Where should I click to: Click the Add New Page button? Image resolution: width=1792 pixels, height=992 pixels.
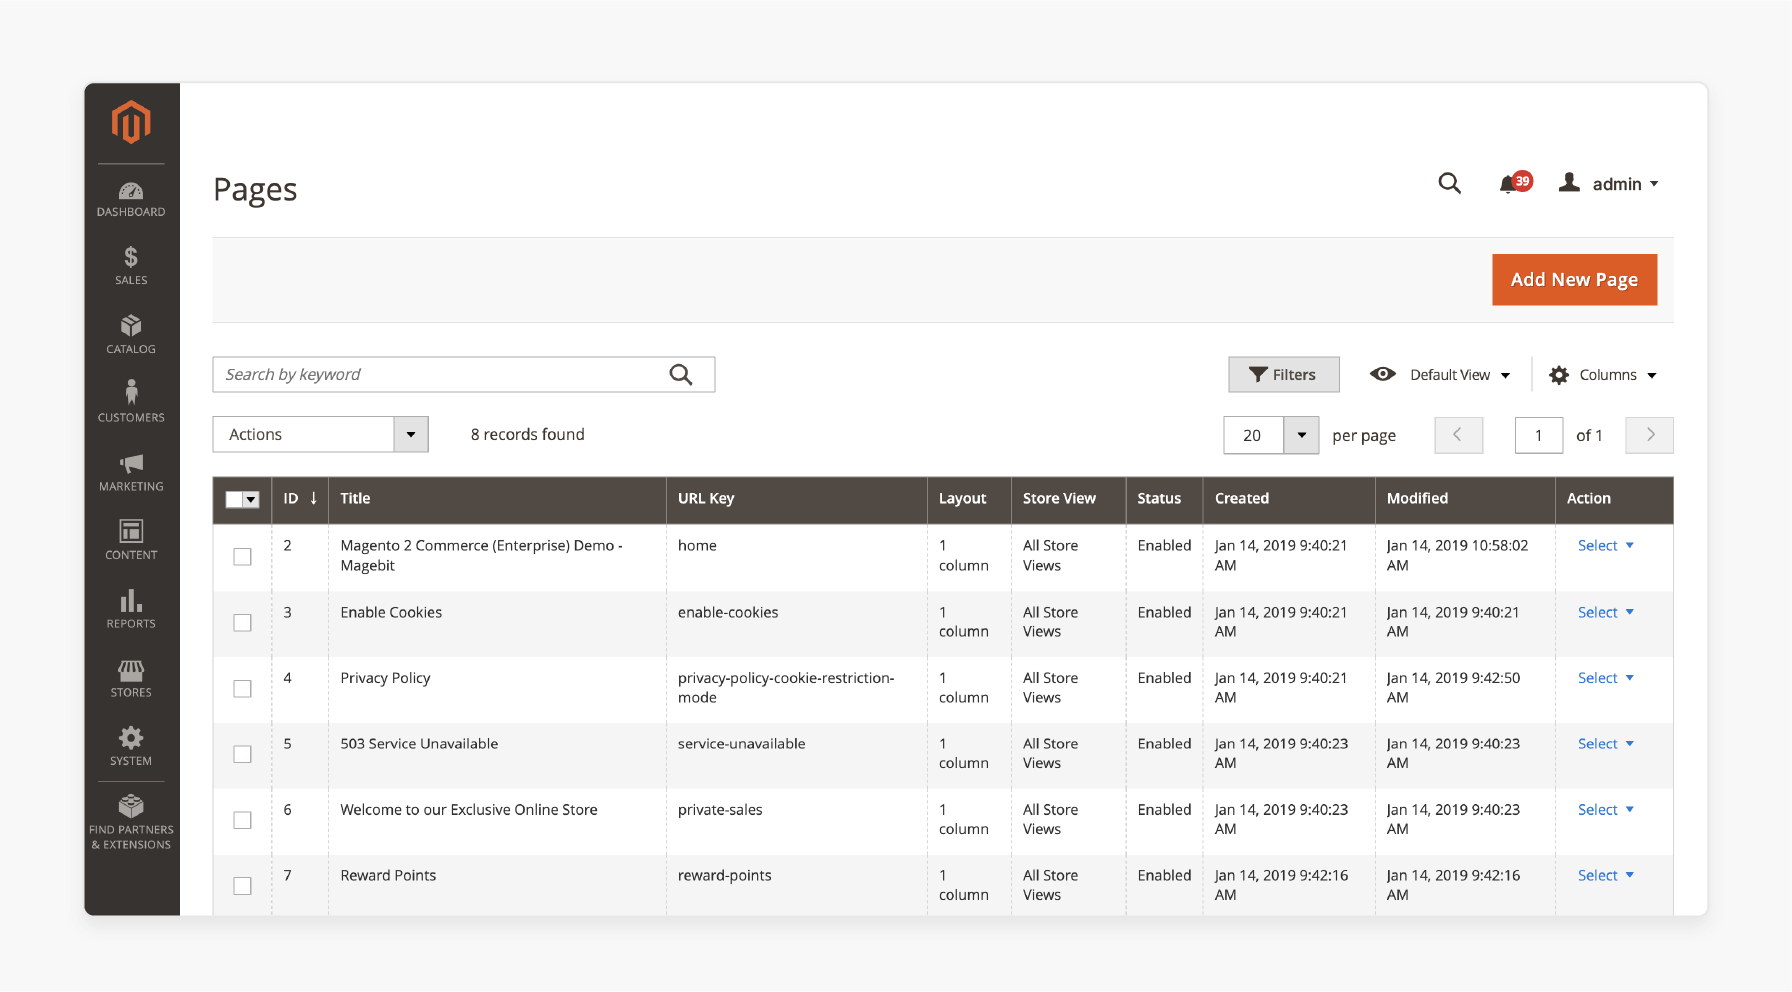[1574, 279]
